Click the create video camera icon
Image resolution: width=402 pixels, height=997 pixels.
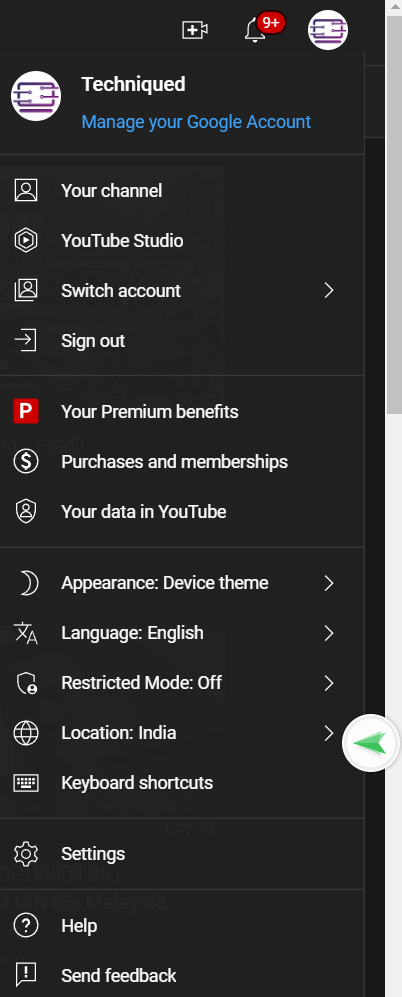pyautogui.click(x=195, y=30)
